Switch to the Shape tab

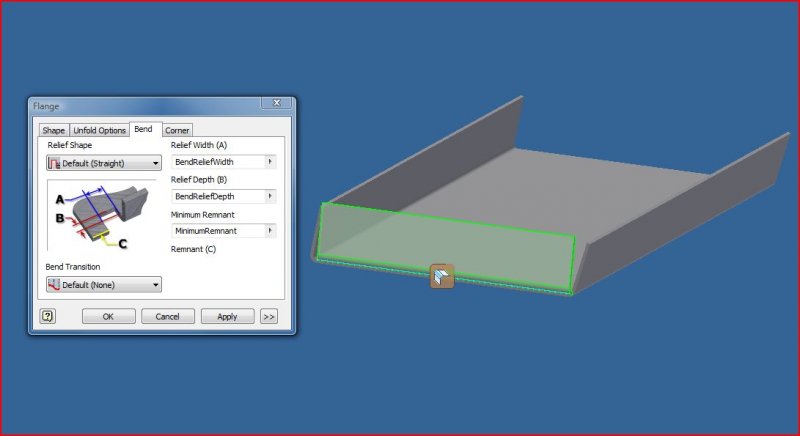(54, 131)
